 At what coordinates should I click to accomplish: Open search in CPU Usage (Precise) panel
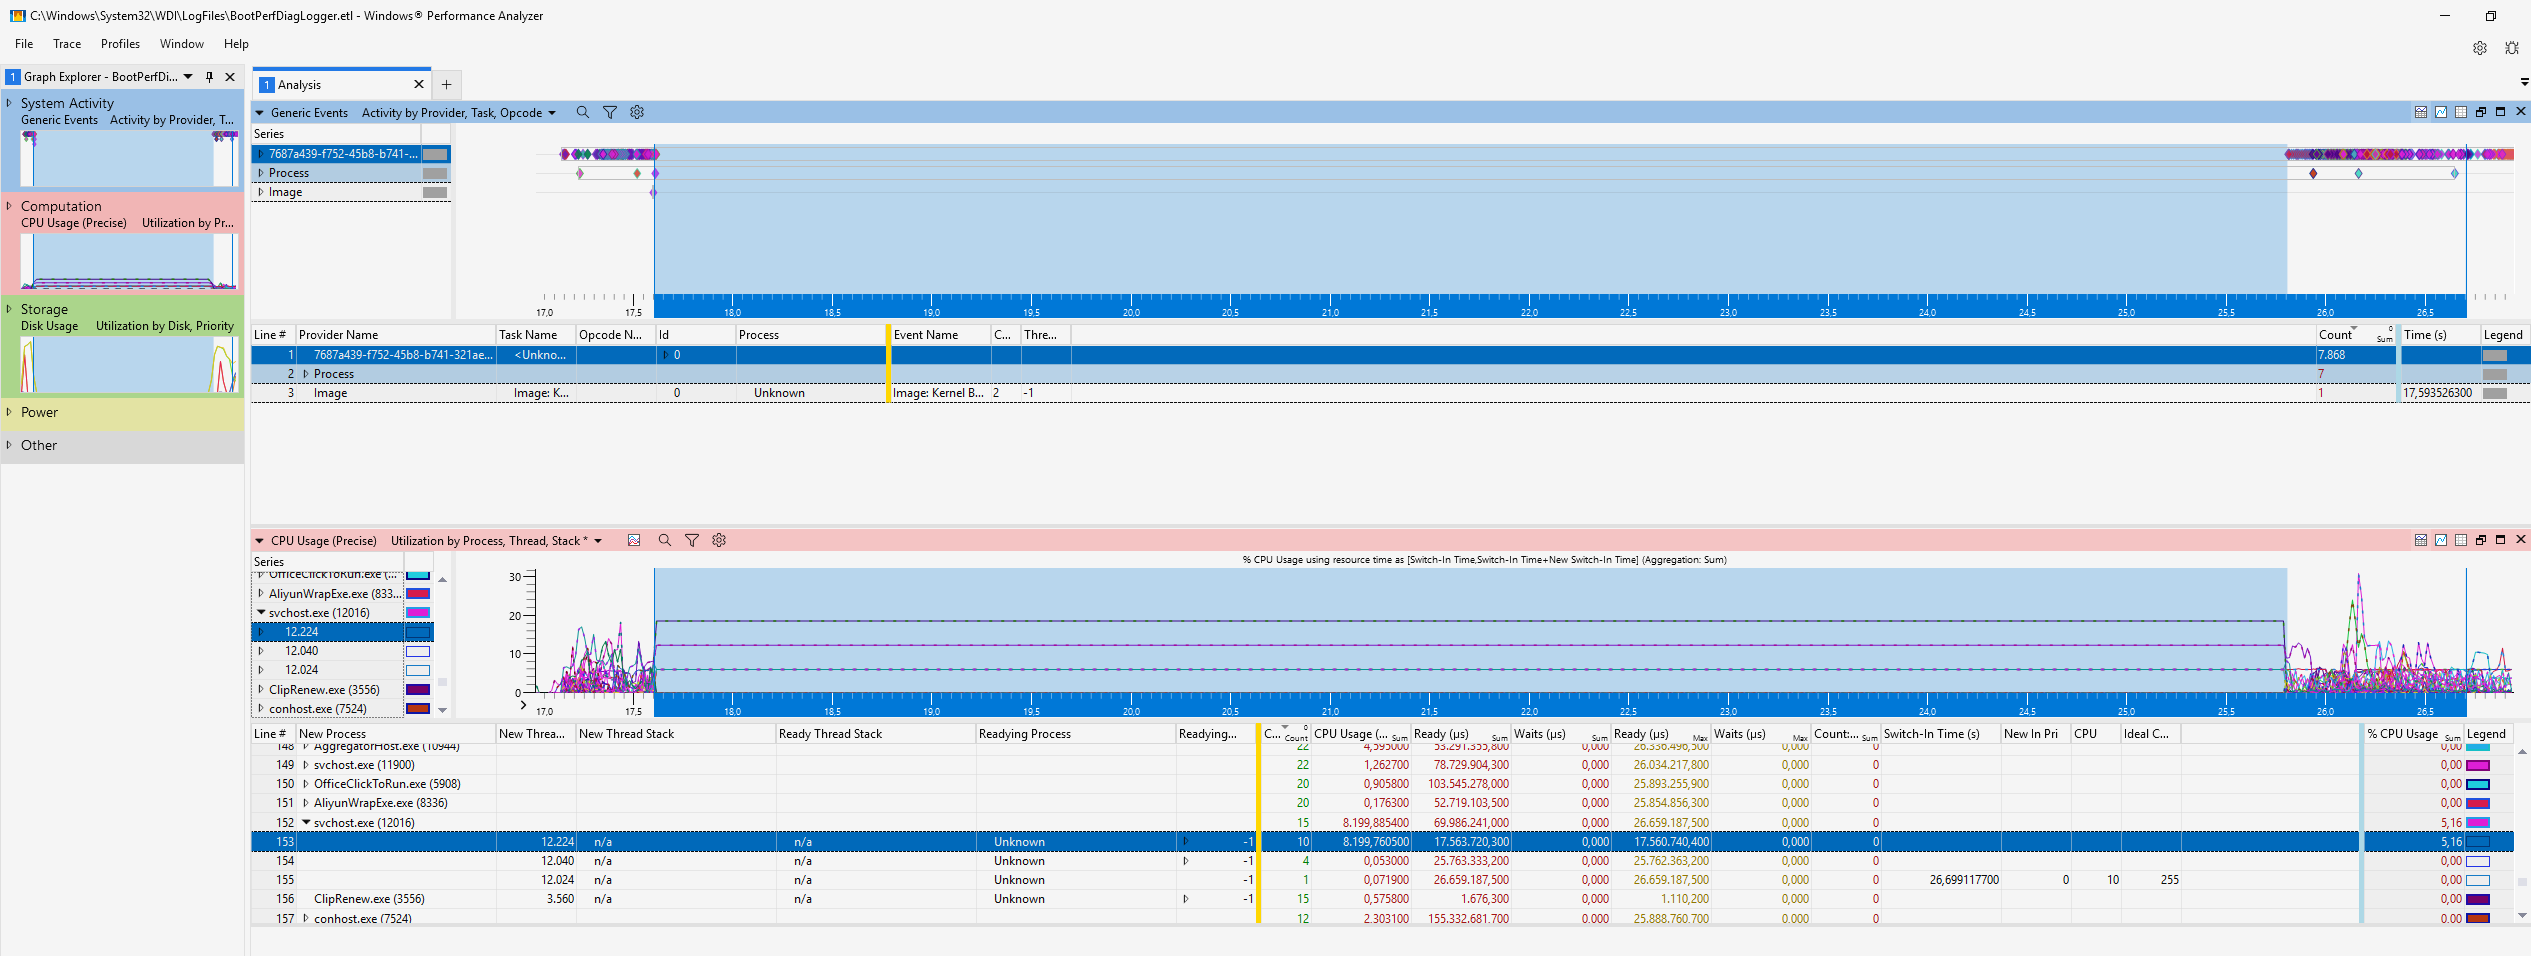664,540
